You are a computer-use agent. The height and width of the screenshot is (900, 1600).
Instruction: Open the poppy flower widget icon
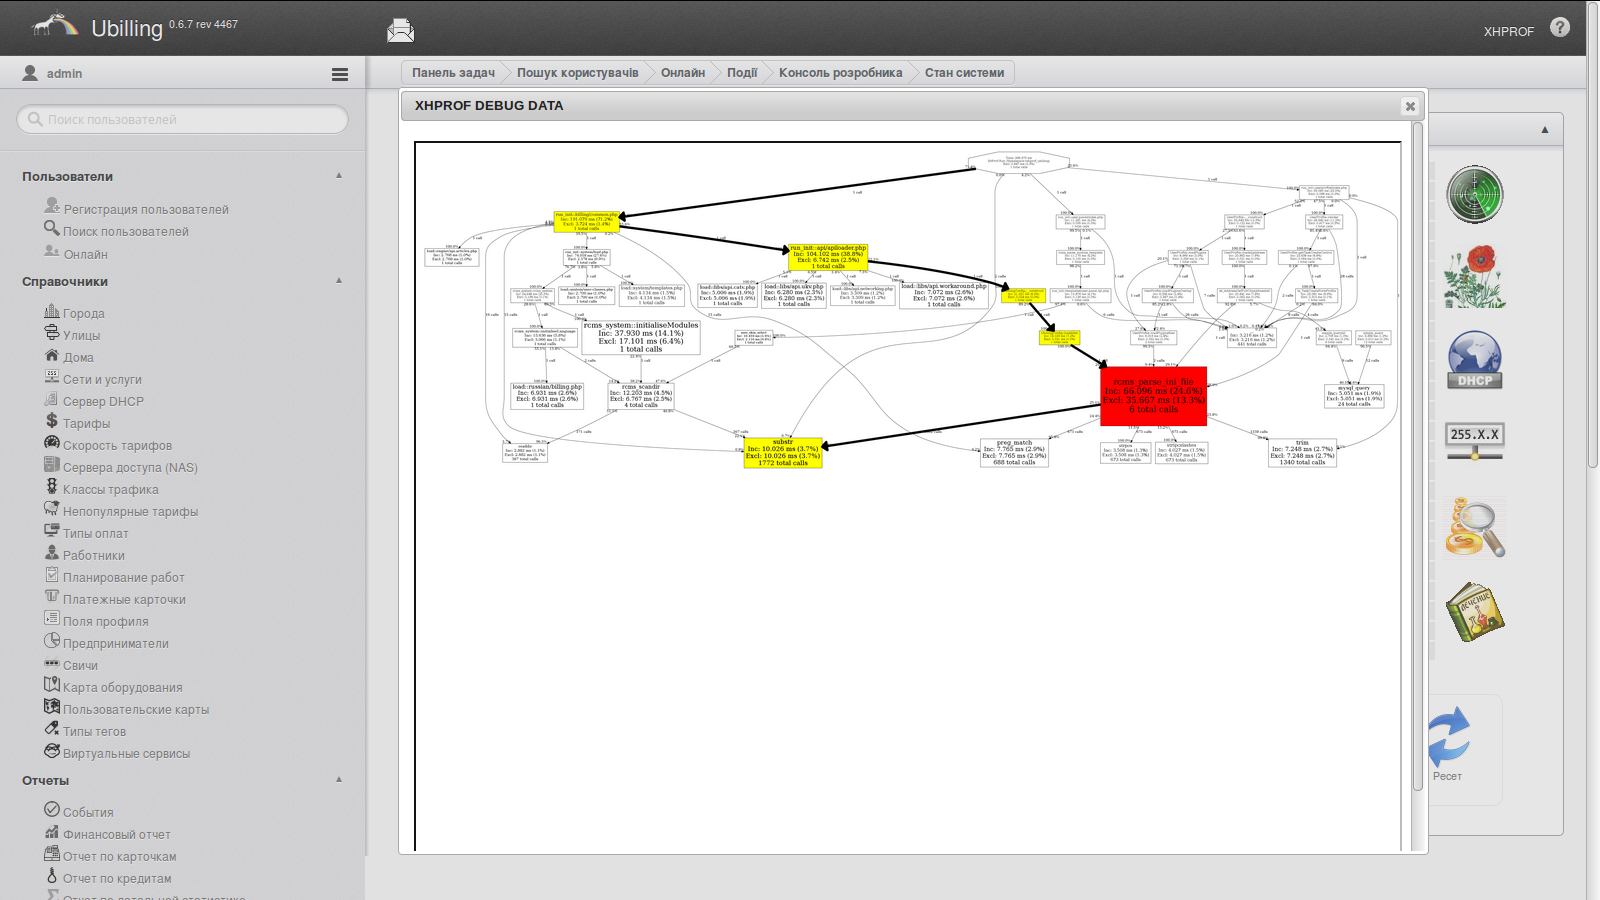(1475, 277)
